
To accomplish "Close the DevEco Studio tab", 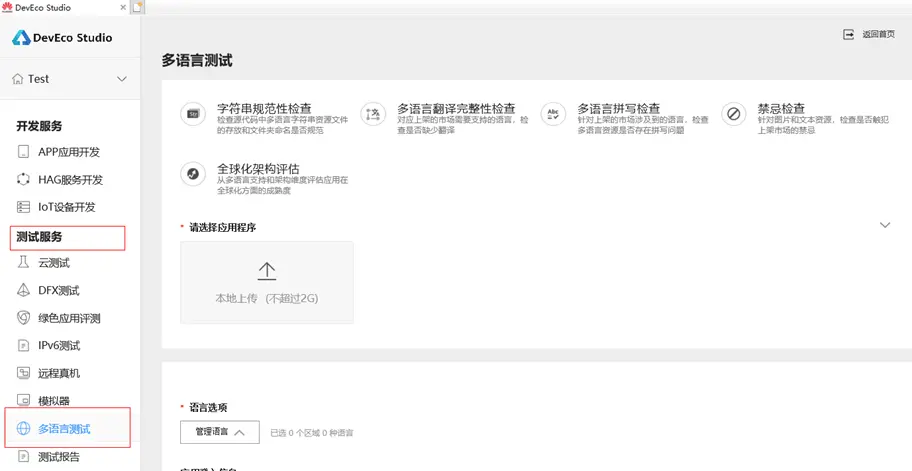I will pos(123,8).
